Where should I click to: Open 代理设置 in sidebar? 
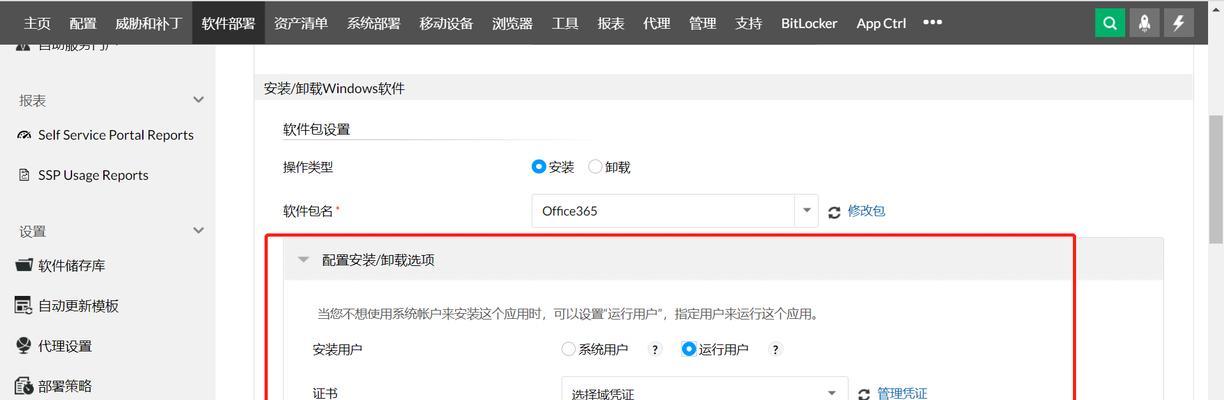click(65, 346)
